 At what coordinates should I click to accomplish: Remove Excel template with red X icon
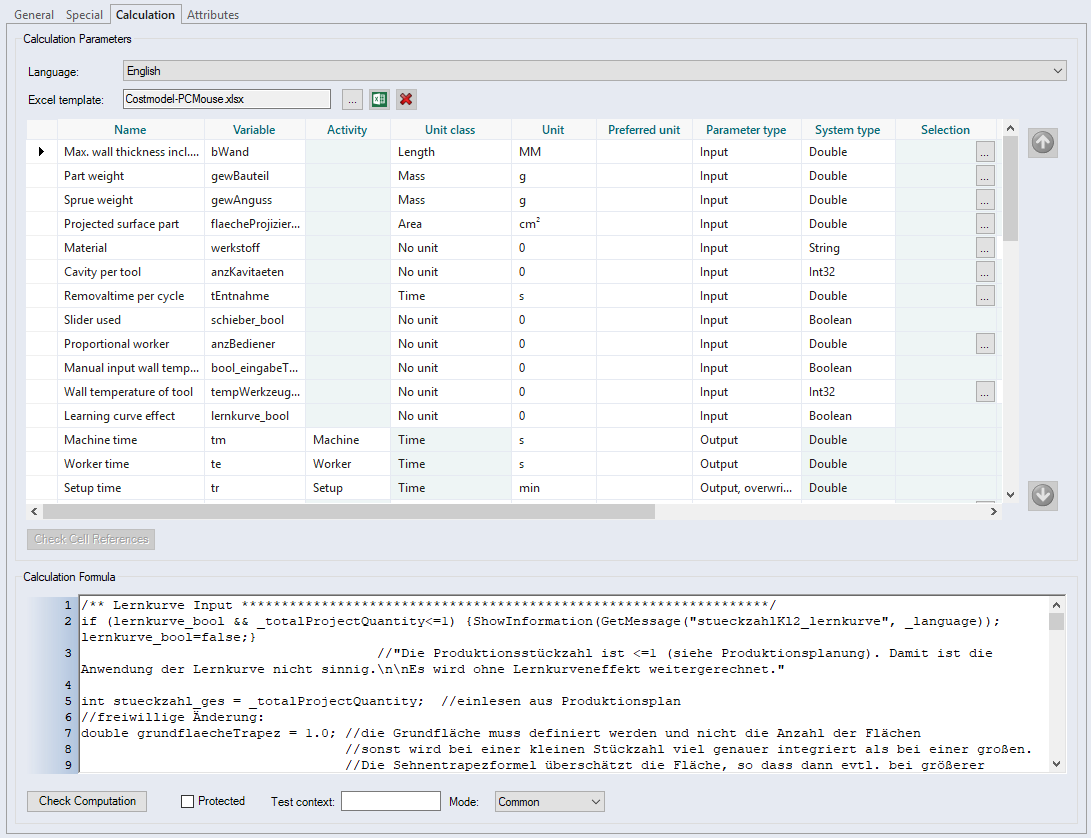(406, 99)
